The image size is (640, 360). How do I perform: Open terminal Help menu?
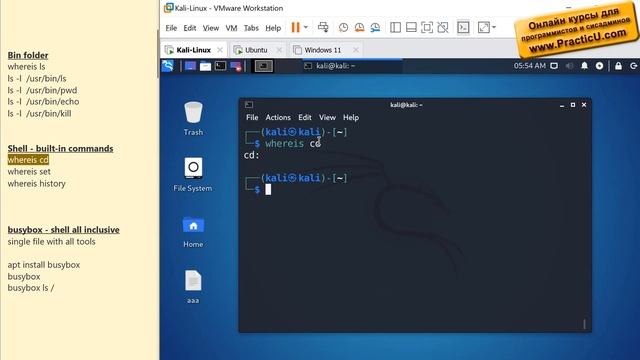tap(351, 118)
